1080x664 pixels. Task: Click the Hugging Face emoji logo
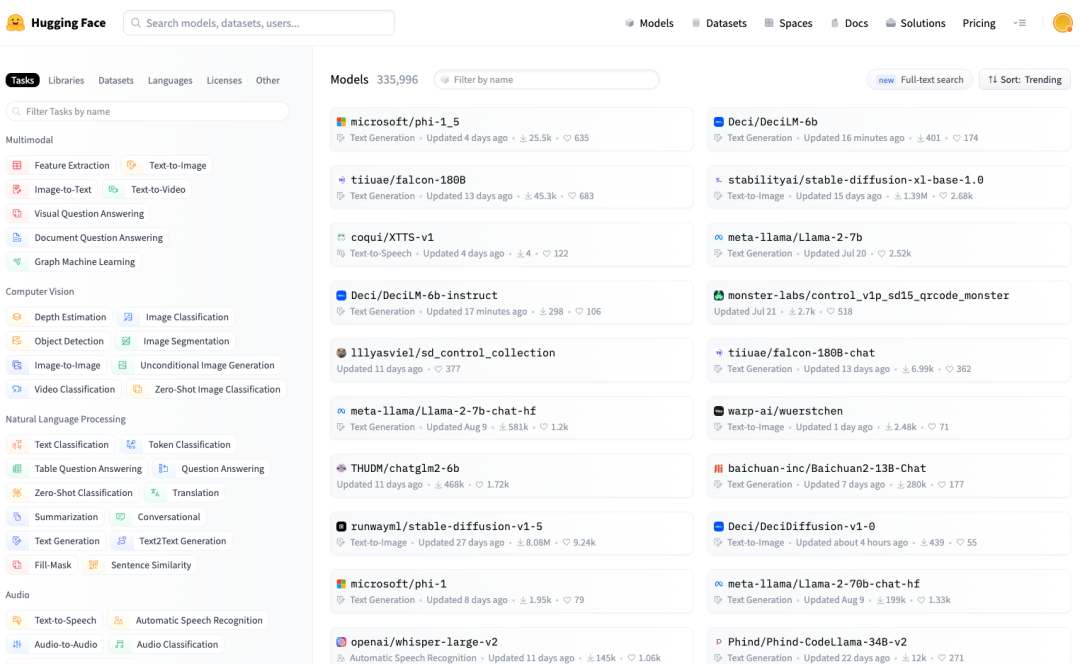pyautogui.click(x=15, y=23)
